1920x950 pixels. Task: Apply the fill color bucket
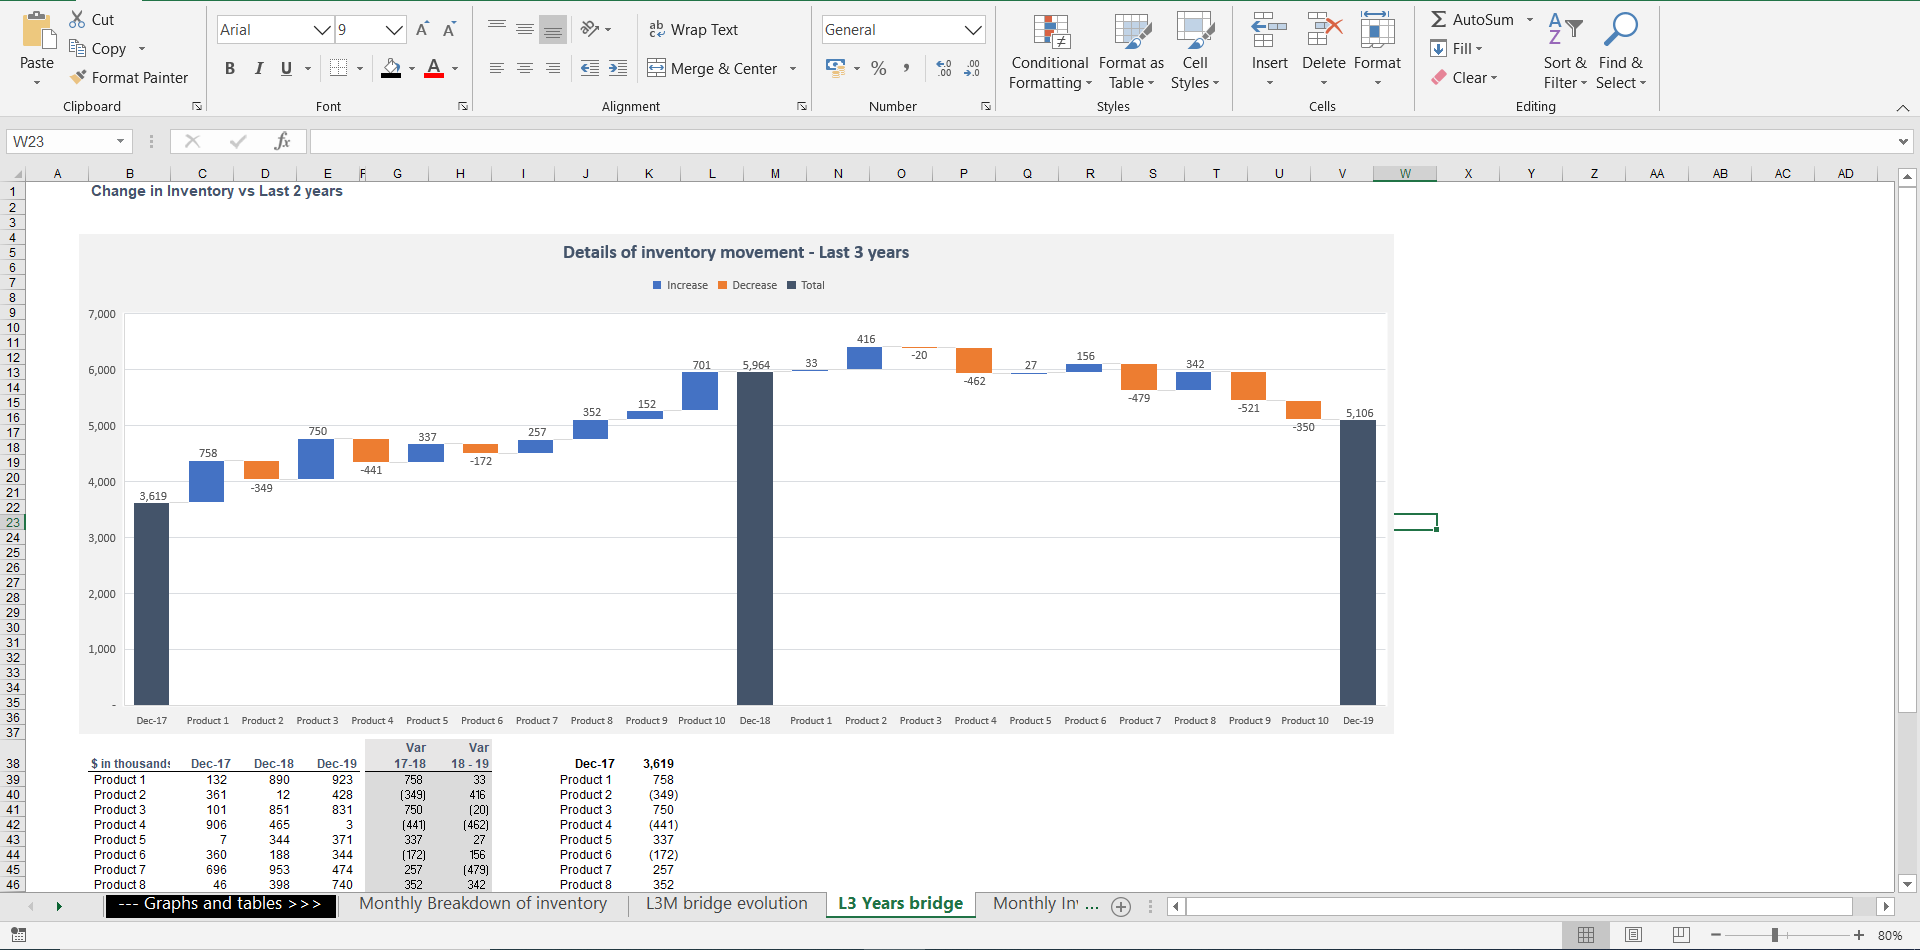coord(391,68)
